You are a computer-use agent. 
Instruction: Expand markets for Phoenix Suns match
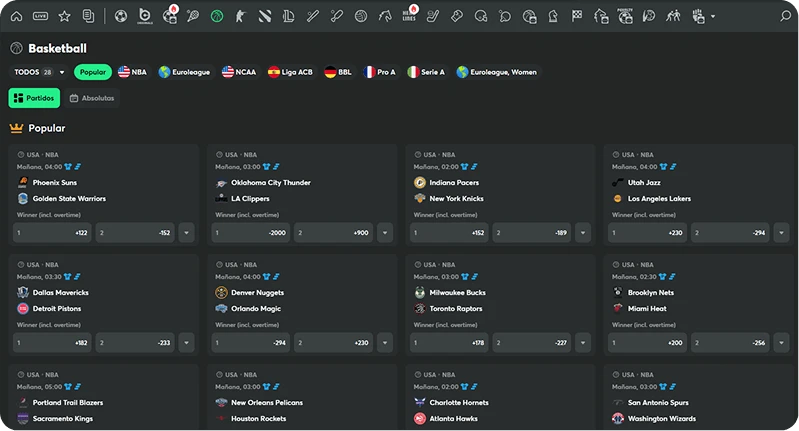coord(187,233)
